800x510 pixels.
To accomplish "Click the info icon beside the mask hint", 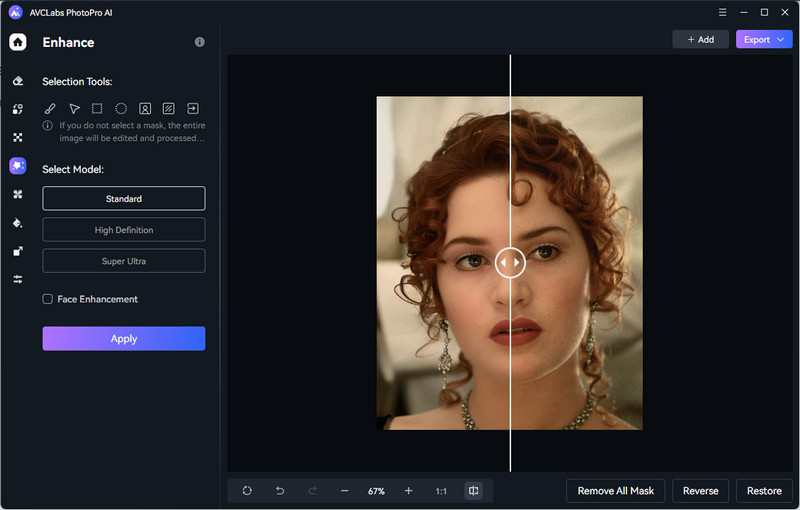I will pyautogui.click(x=47, y=125).
